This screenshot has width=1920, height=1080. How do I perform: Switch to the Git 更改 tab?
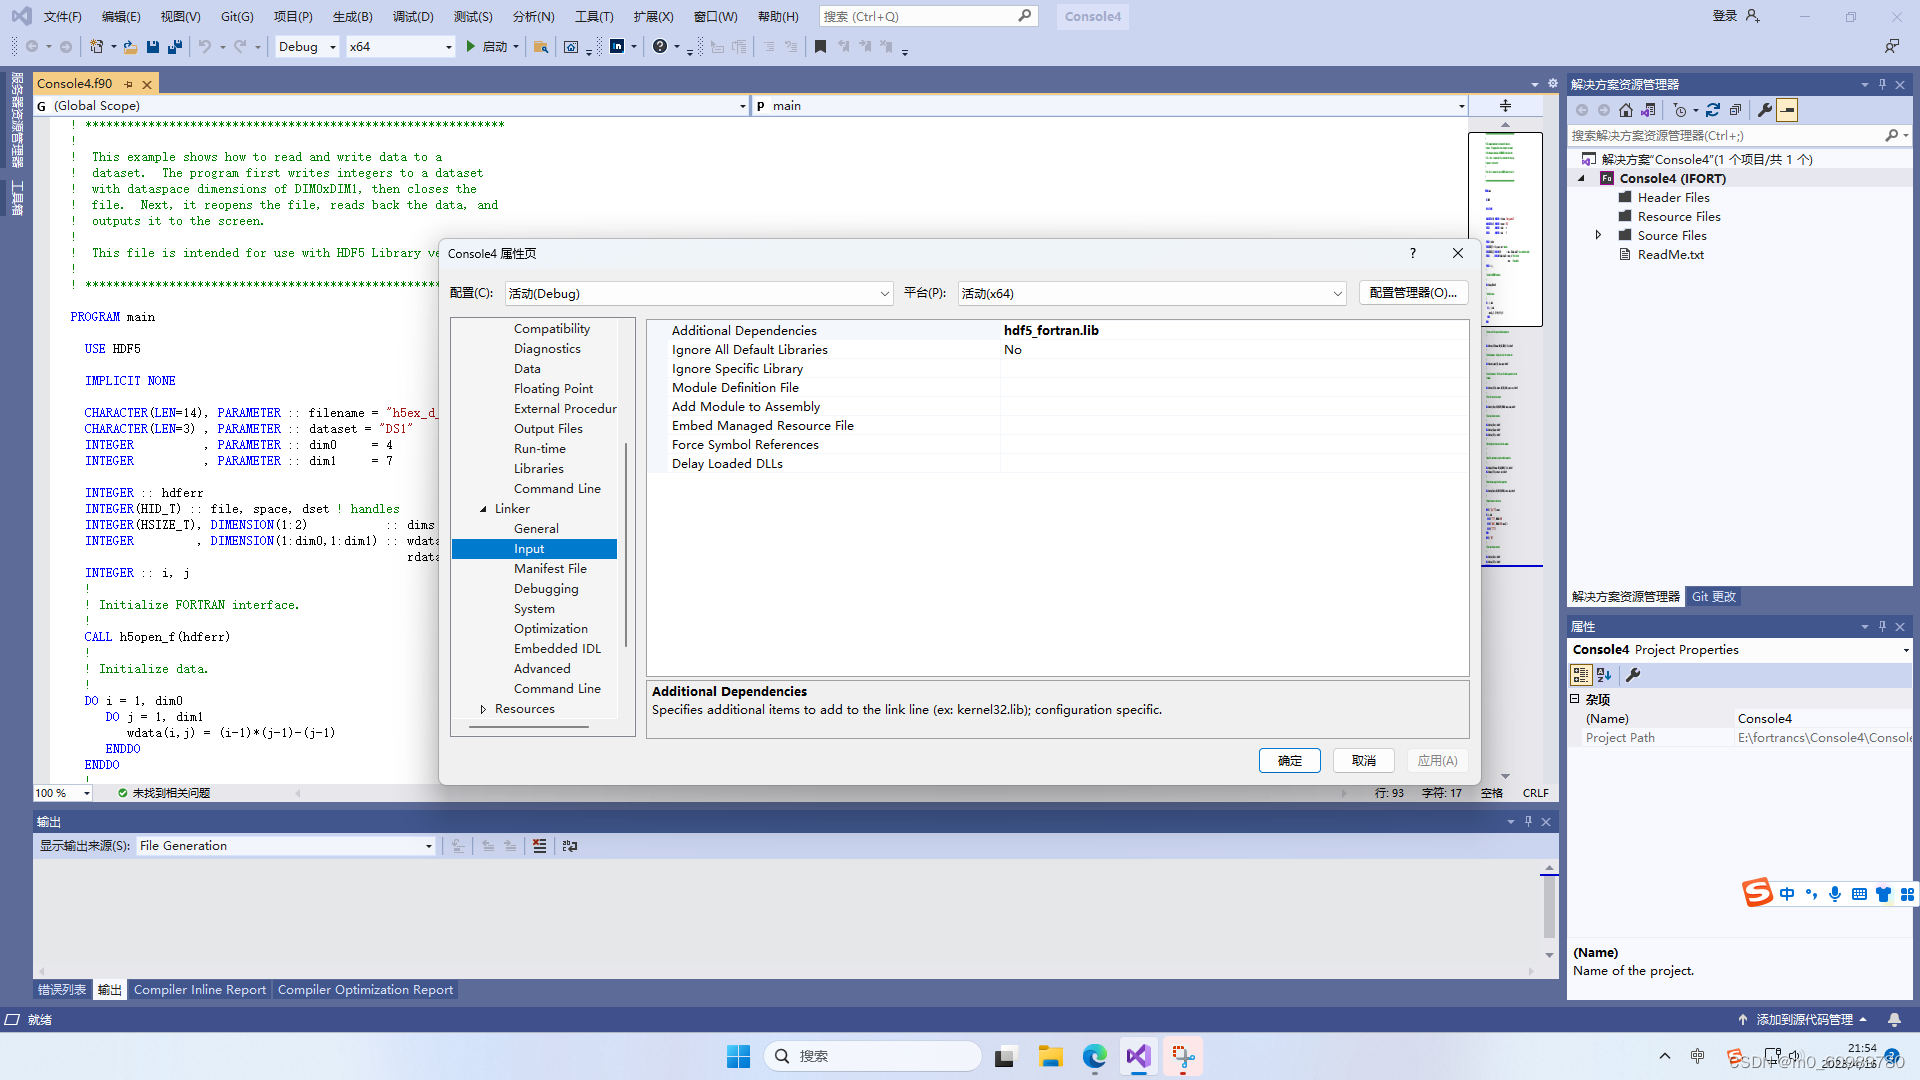[1713, 596]
